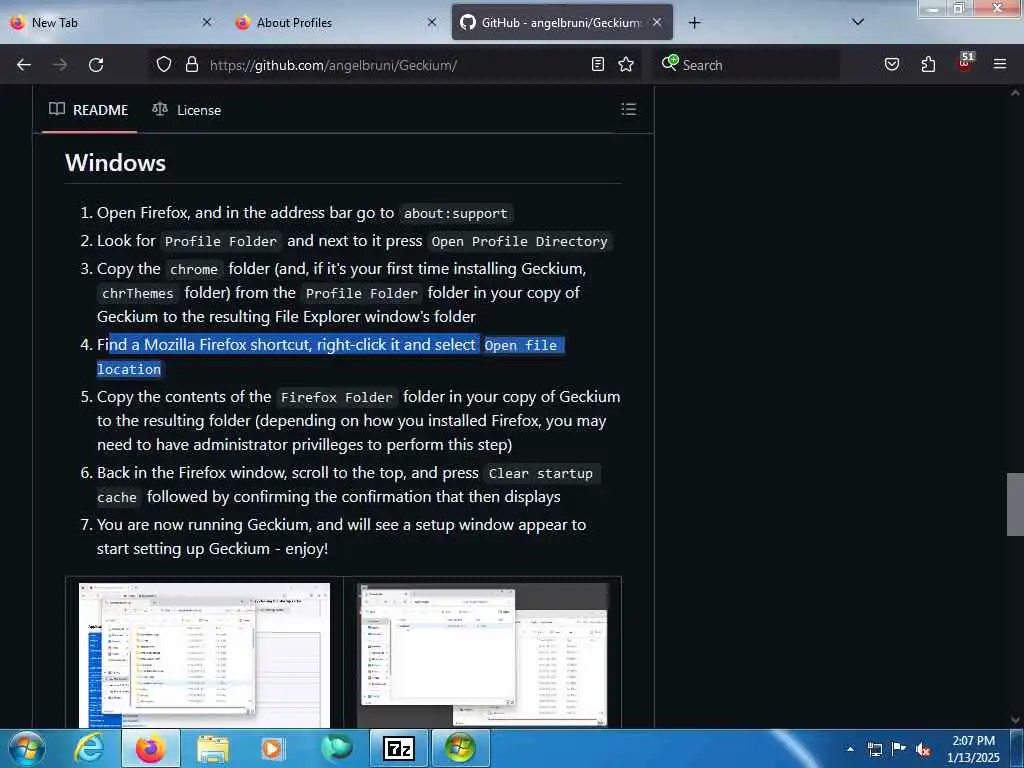Show hidden tray icons arrow

pos(850,749)
